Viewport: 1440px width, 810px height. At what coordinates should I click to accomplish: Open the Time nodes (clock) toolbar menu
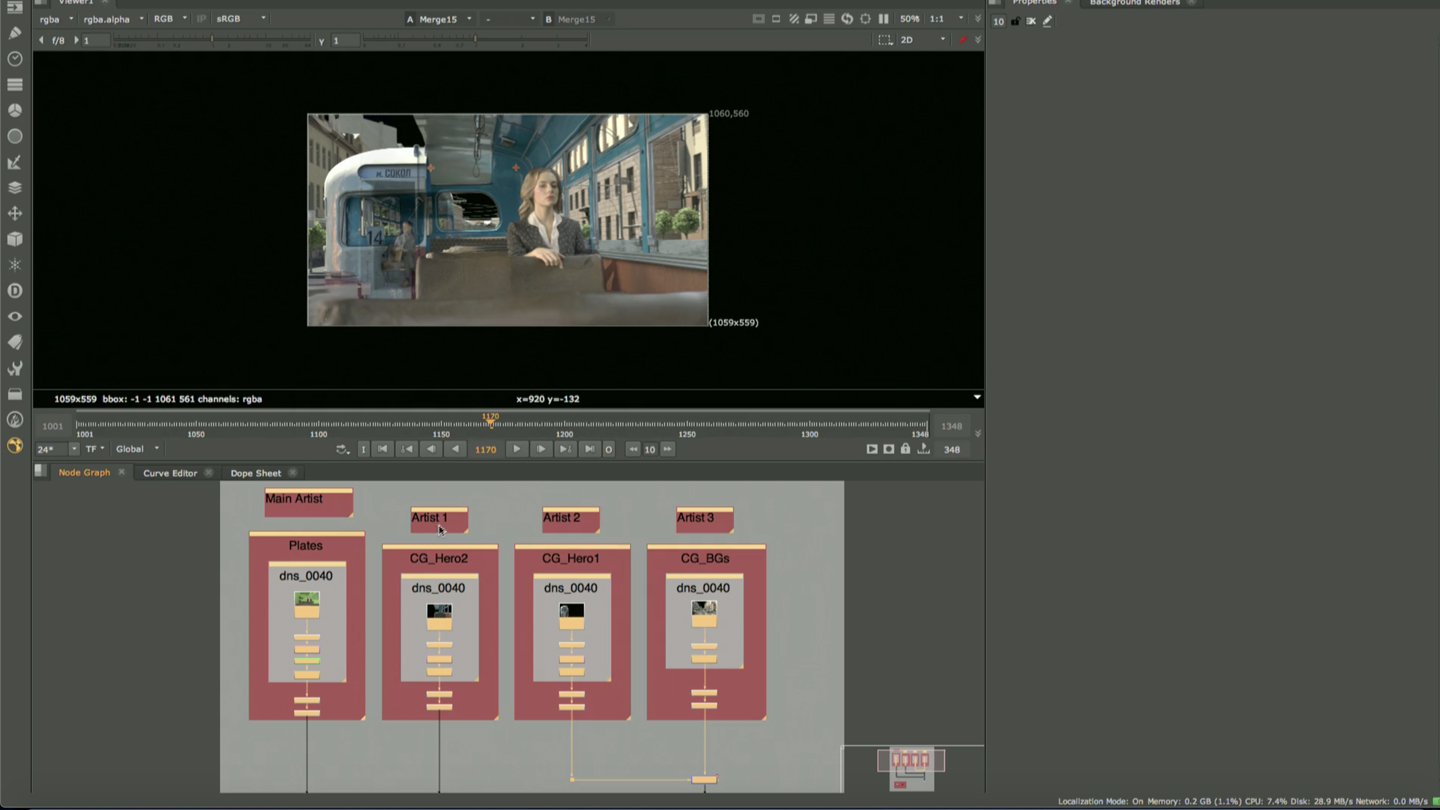(x=15, y=59)
